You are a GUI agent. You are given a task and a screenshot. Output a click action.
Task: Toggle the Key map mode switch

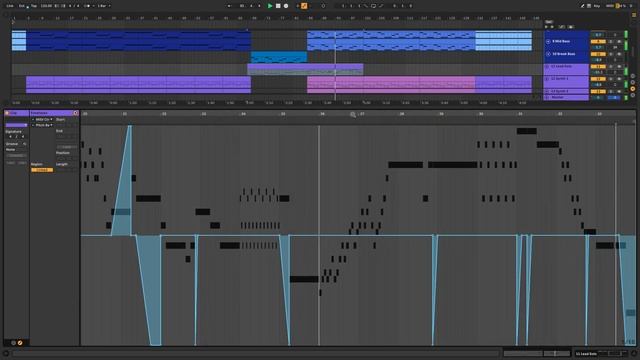pyautogui.click(x=597, y=6)
